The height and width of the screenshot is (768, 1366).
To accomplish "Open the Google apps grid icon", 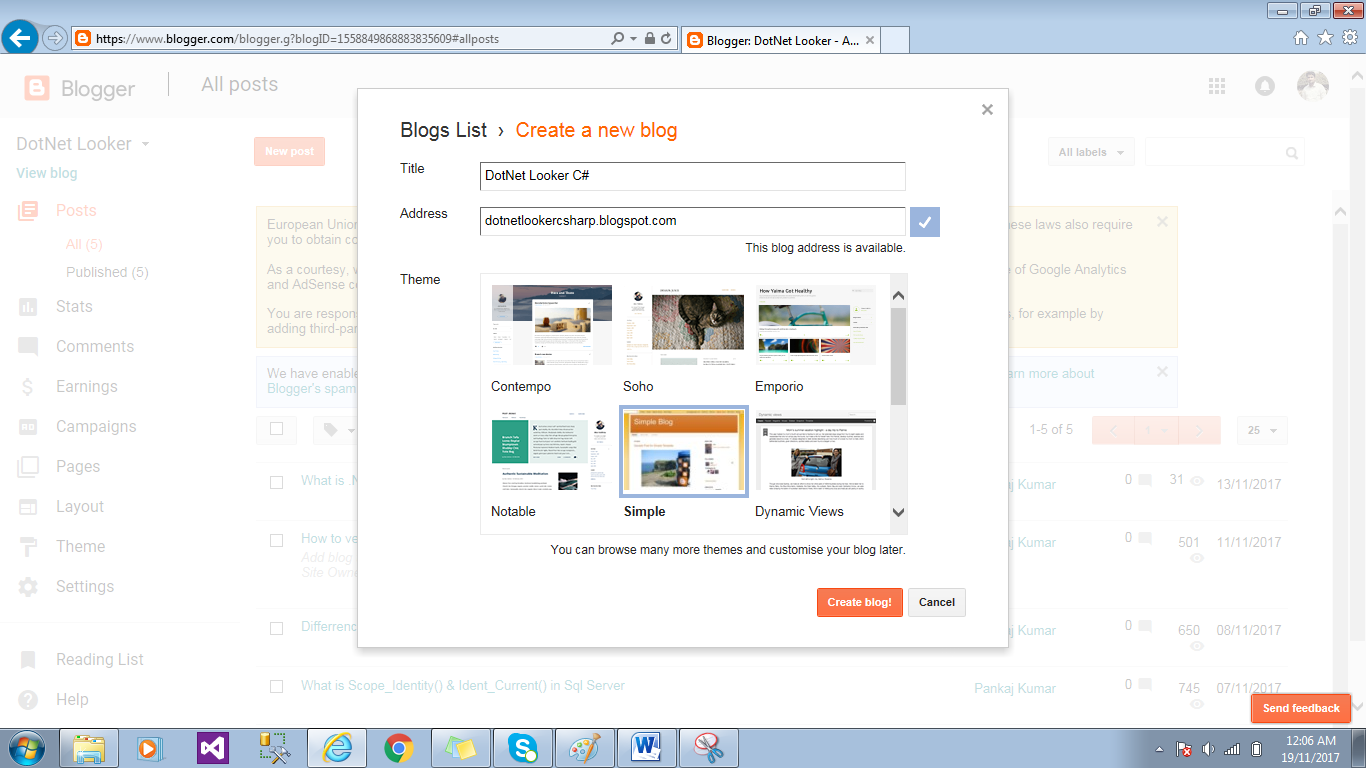I will [1217, 86].
